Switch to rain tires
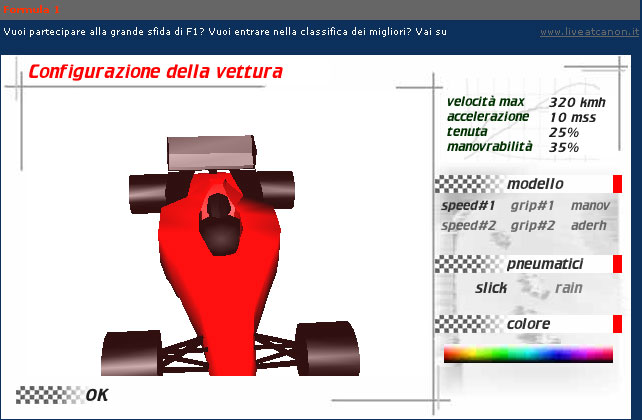The height and width of the screenshot is (420, 642). point(568,288)
